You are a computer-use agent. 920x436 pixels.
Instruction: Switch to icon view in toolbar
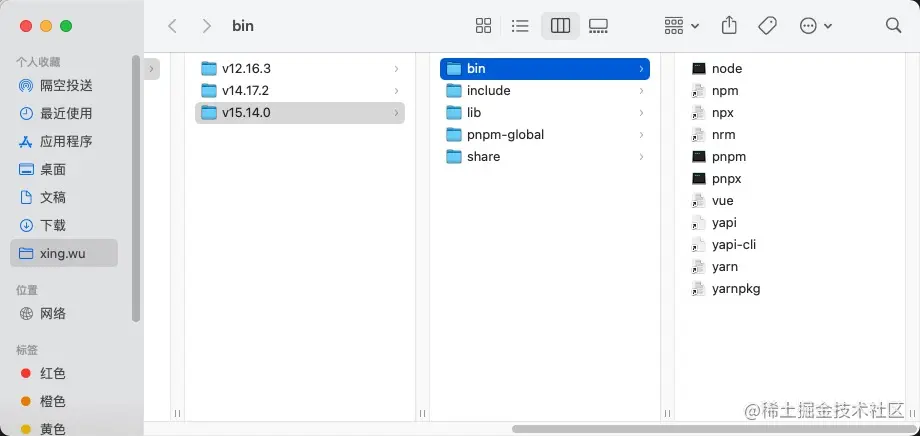[484, 26]
